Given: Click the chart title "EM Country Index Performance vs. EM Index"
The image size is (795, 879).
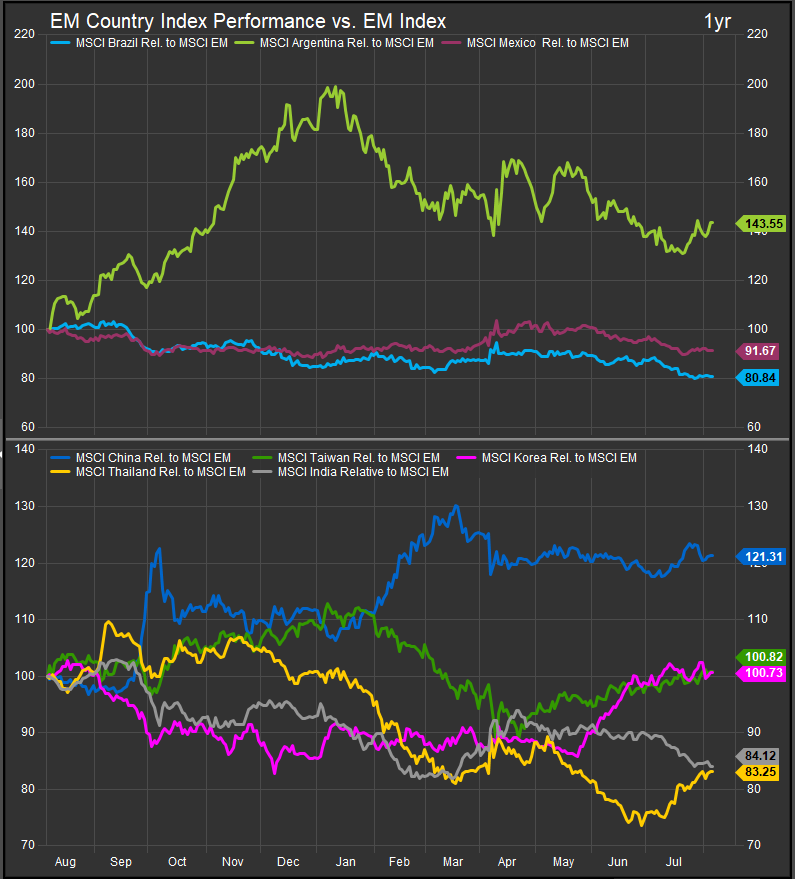Looking at the screenshot, I should (x=248, y=21).
